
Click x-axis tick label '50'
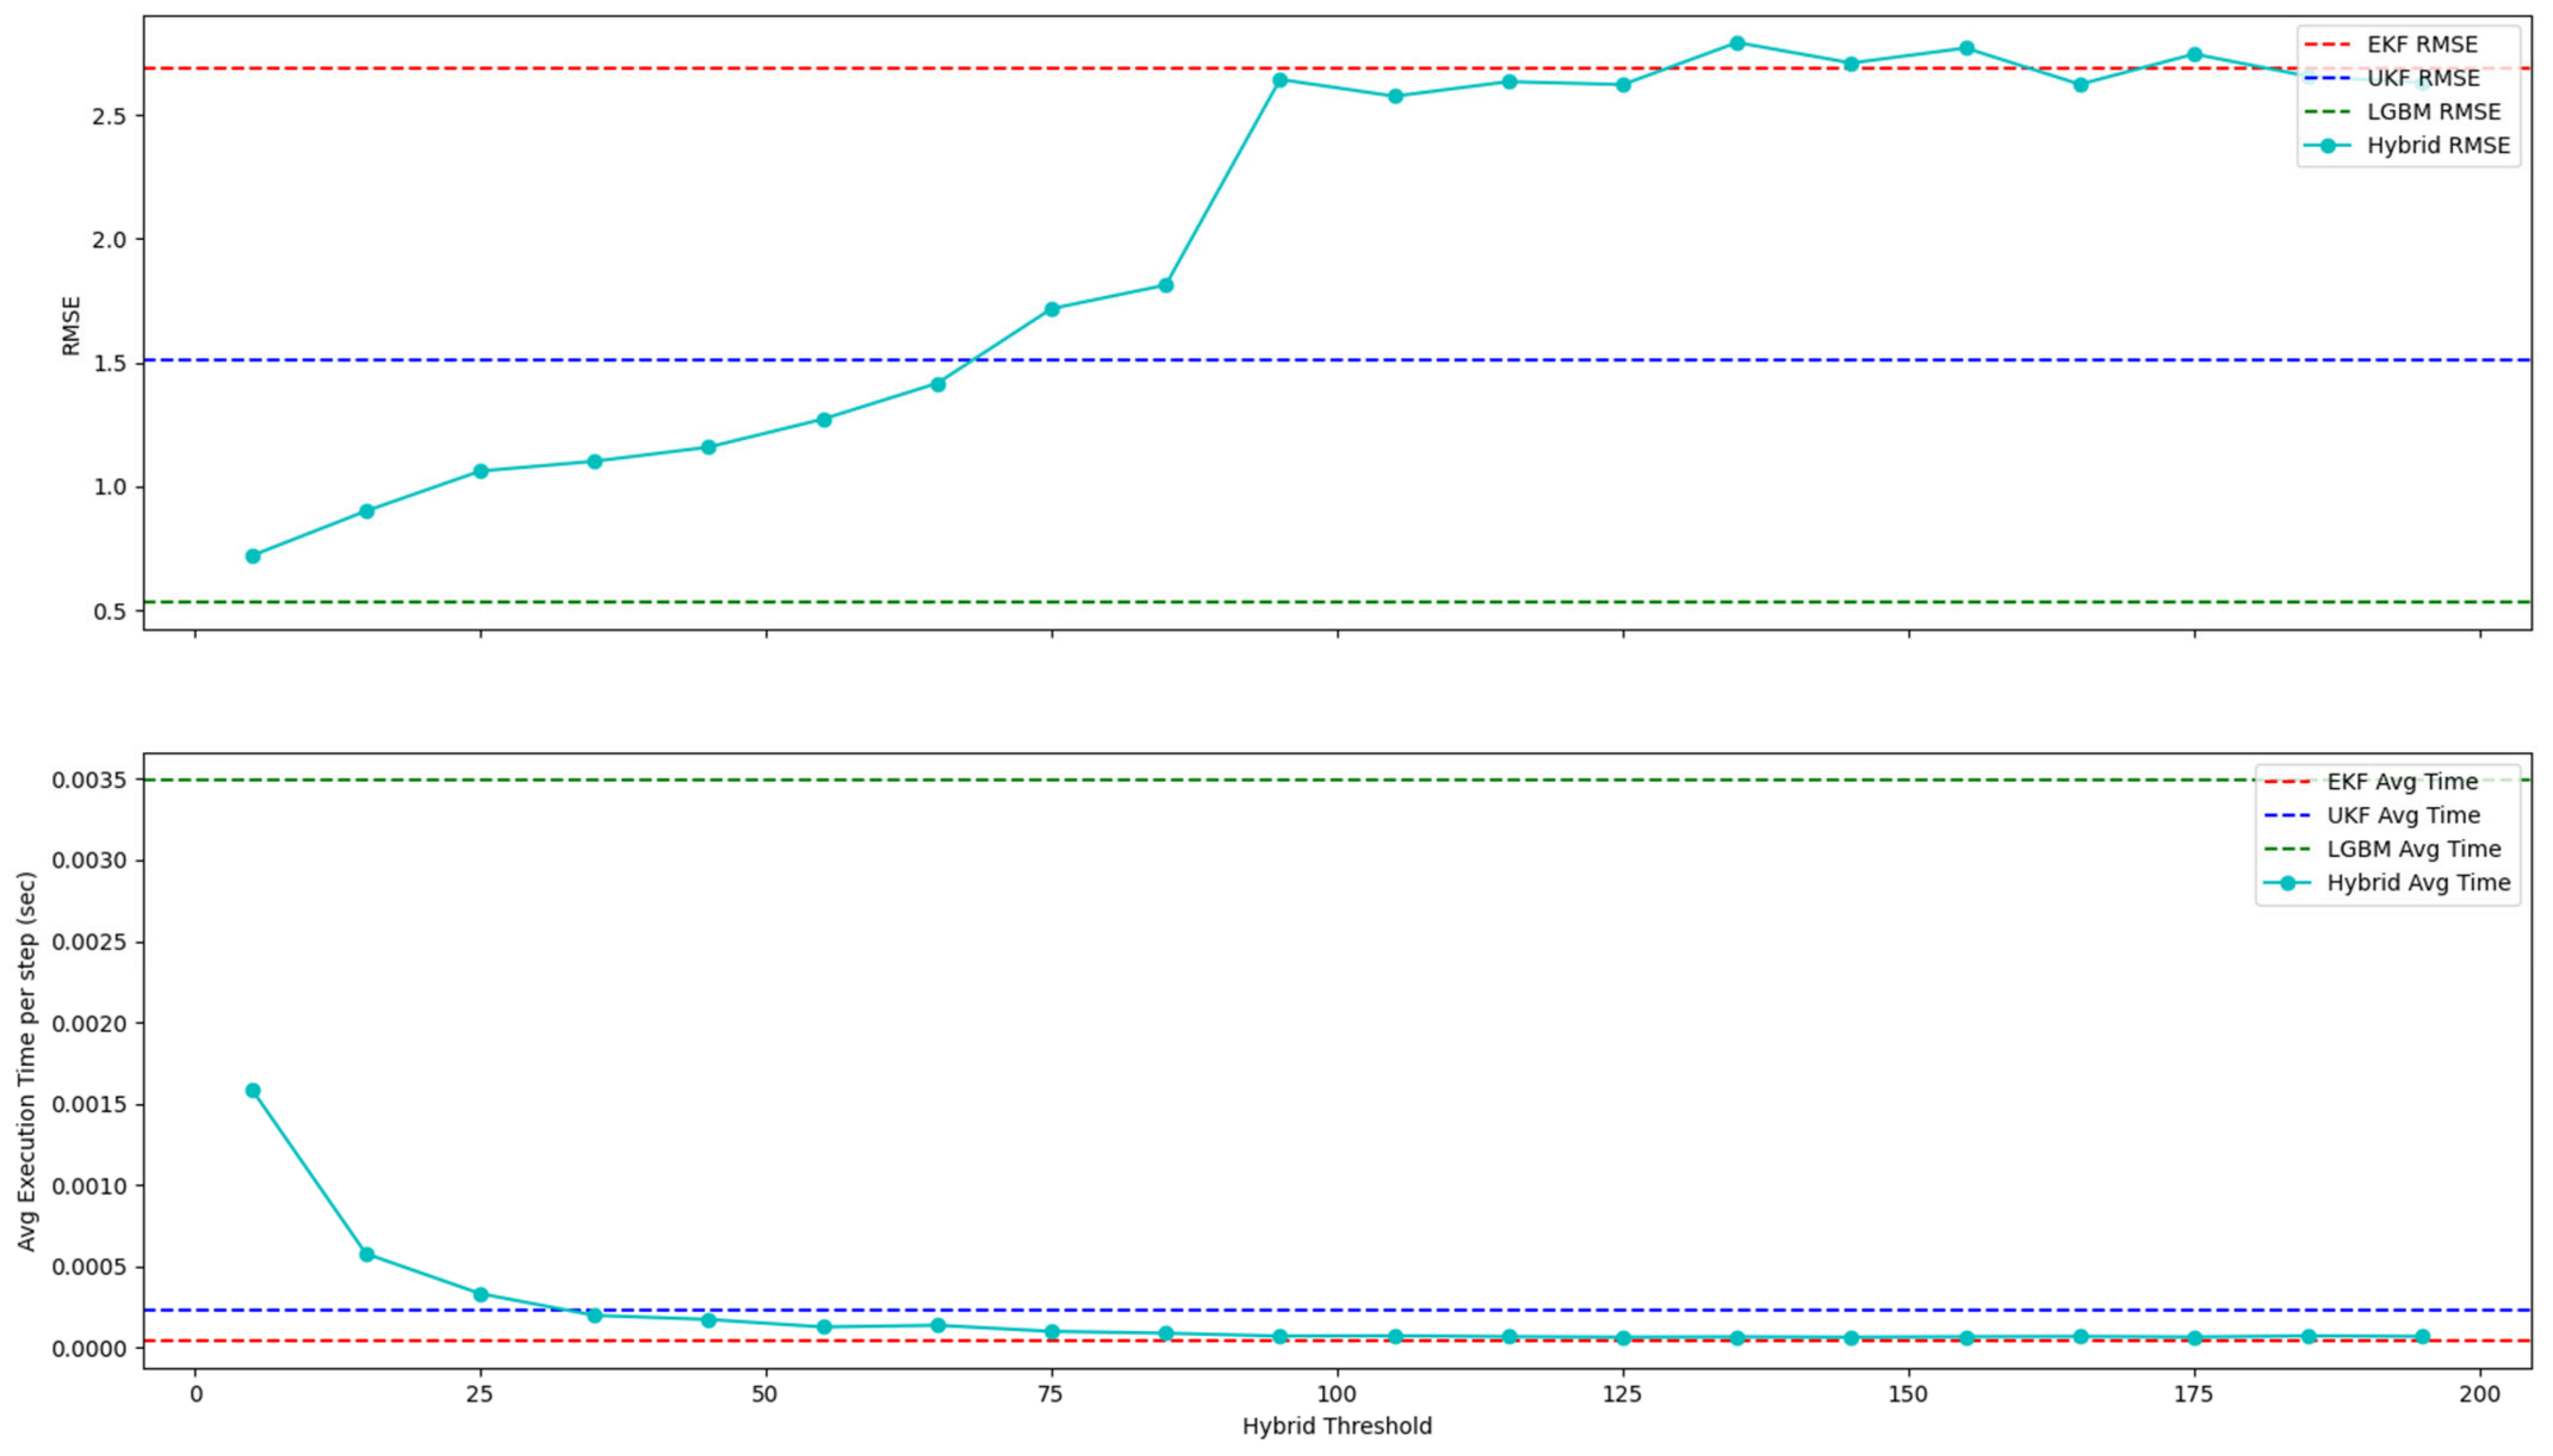pyautogui.click(x=766, y=1394)
